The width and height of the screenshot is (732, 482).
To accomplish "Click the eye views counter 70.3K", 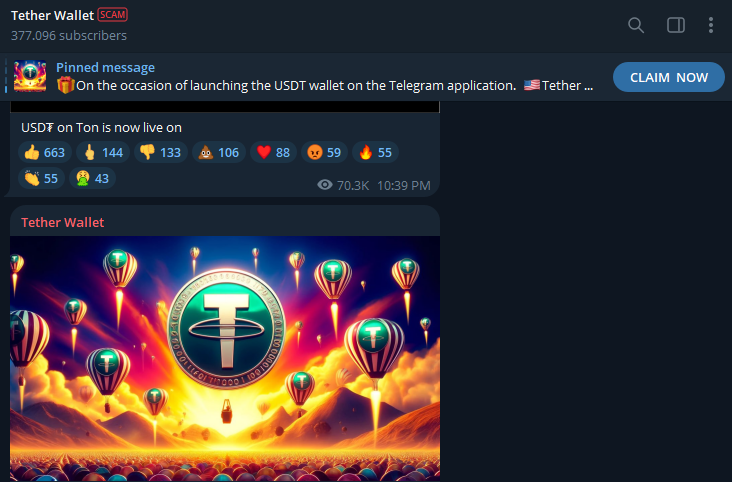I will [343, 185].
